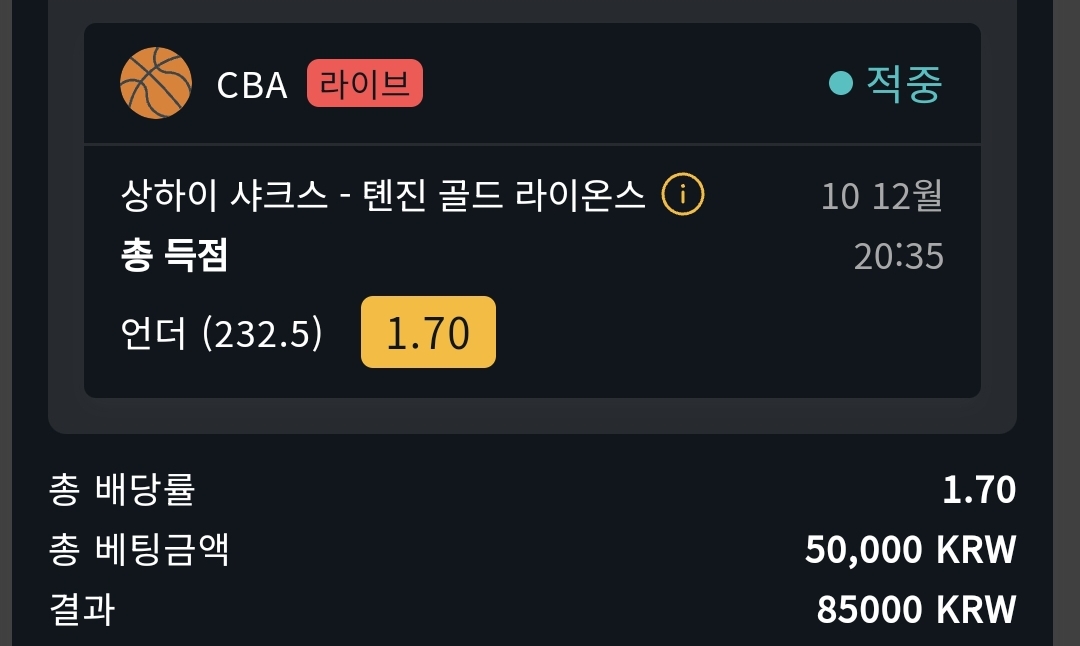Click the right edge scrollbar strip
Viewport: 1080px width, 646px height.
point(1066,323)
